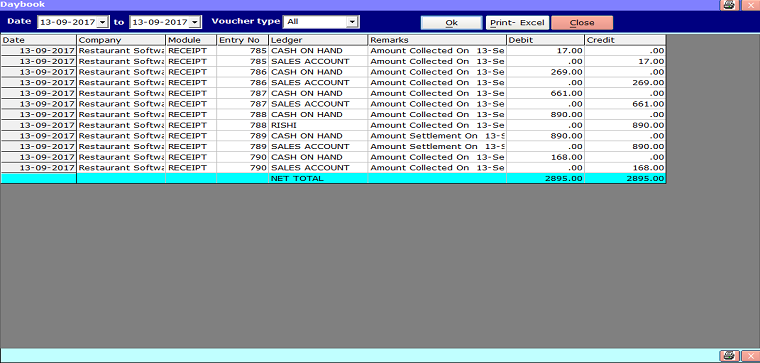Select the Company column header
The image size is (760, 363).
pyautogui.click(x=121, y=40)
